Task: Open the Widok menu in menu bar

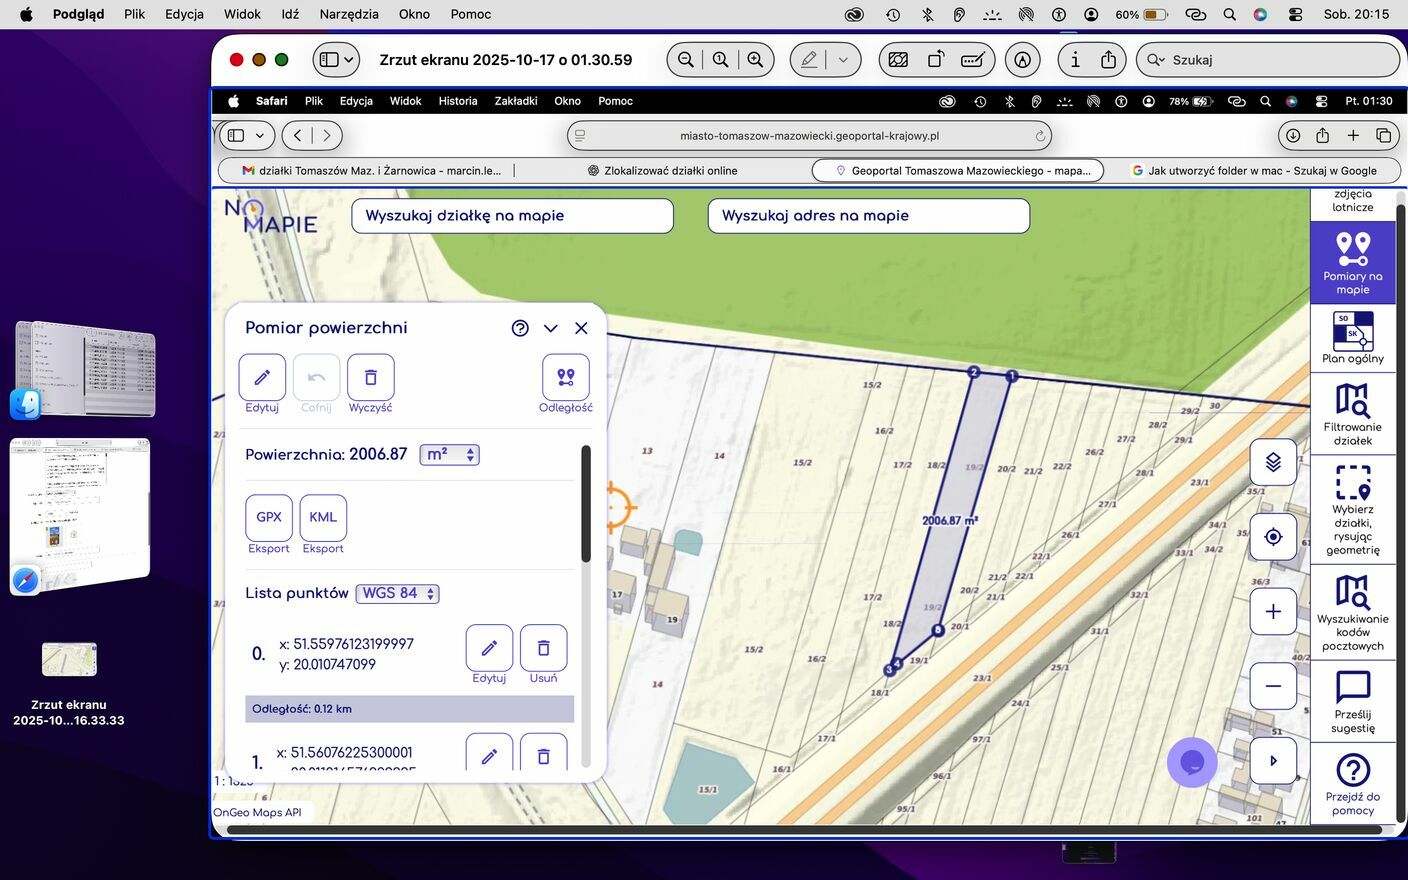Action: (242, 14)
